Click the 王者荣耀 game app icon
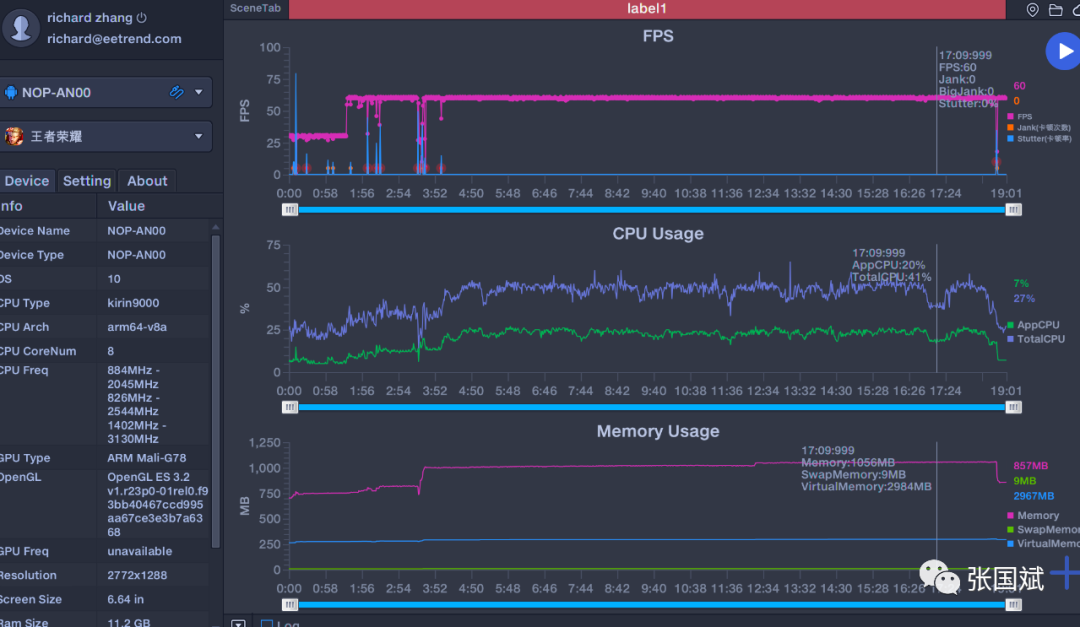This screenshot has width=1080, height=627. click(x=14, y=136)
